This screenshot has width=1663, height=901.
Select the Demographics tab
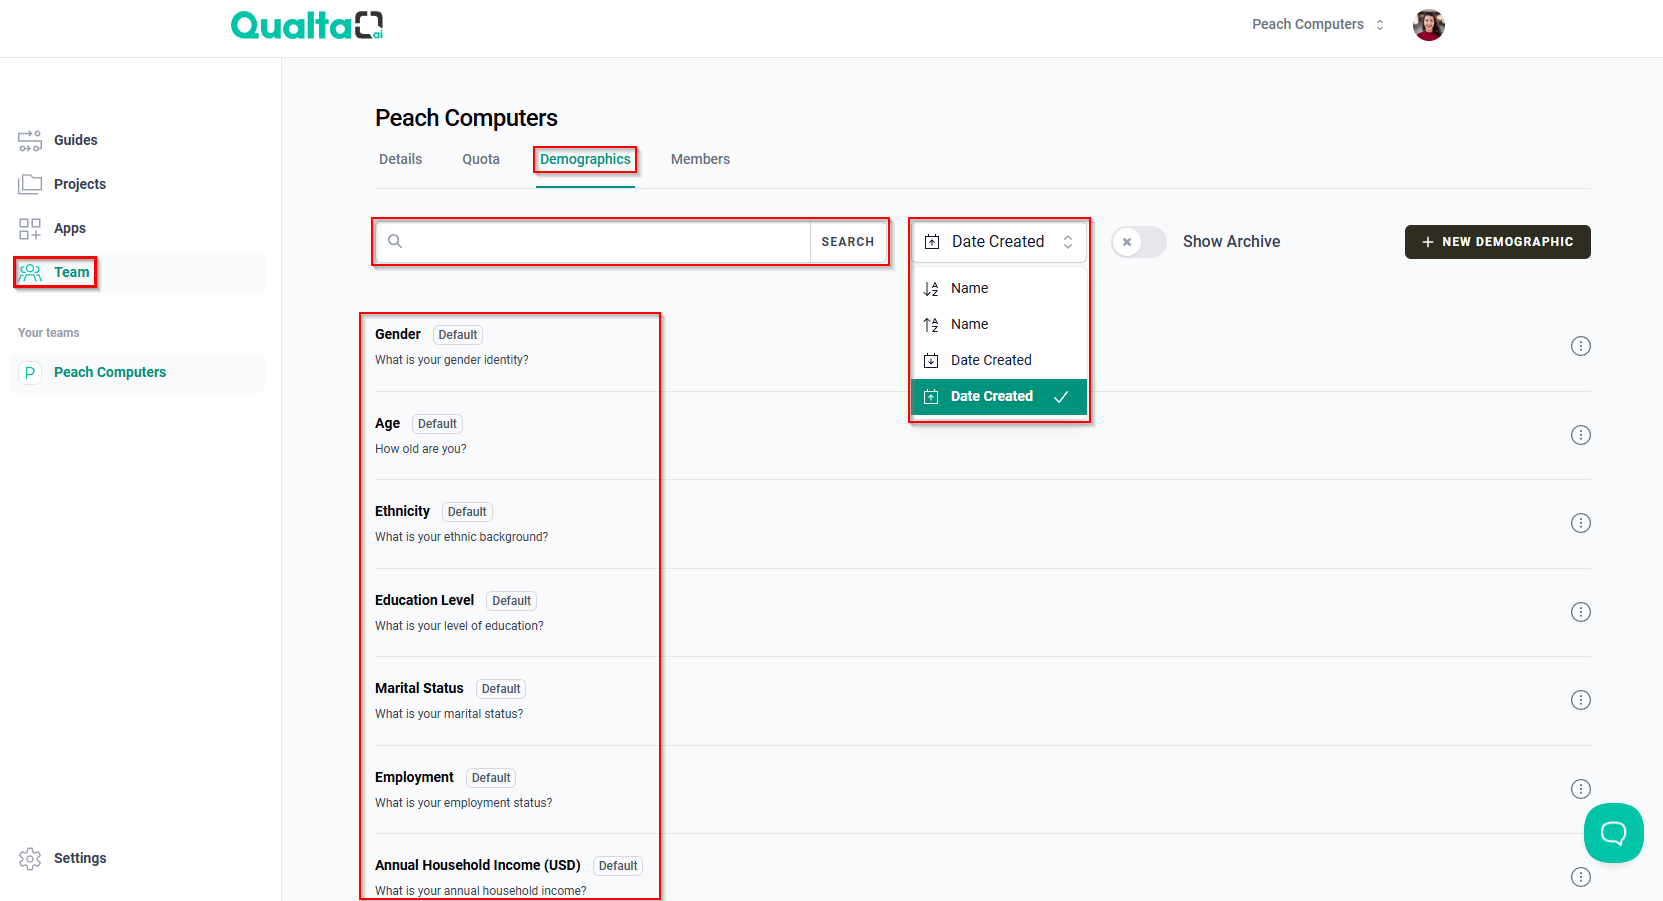pos(585,159)
